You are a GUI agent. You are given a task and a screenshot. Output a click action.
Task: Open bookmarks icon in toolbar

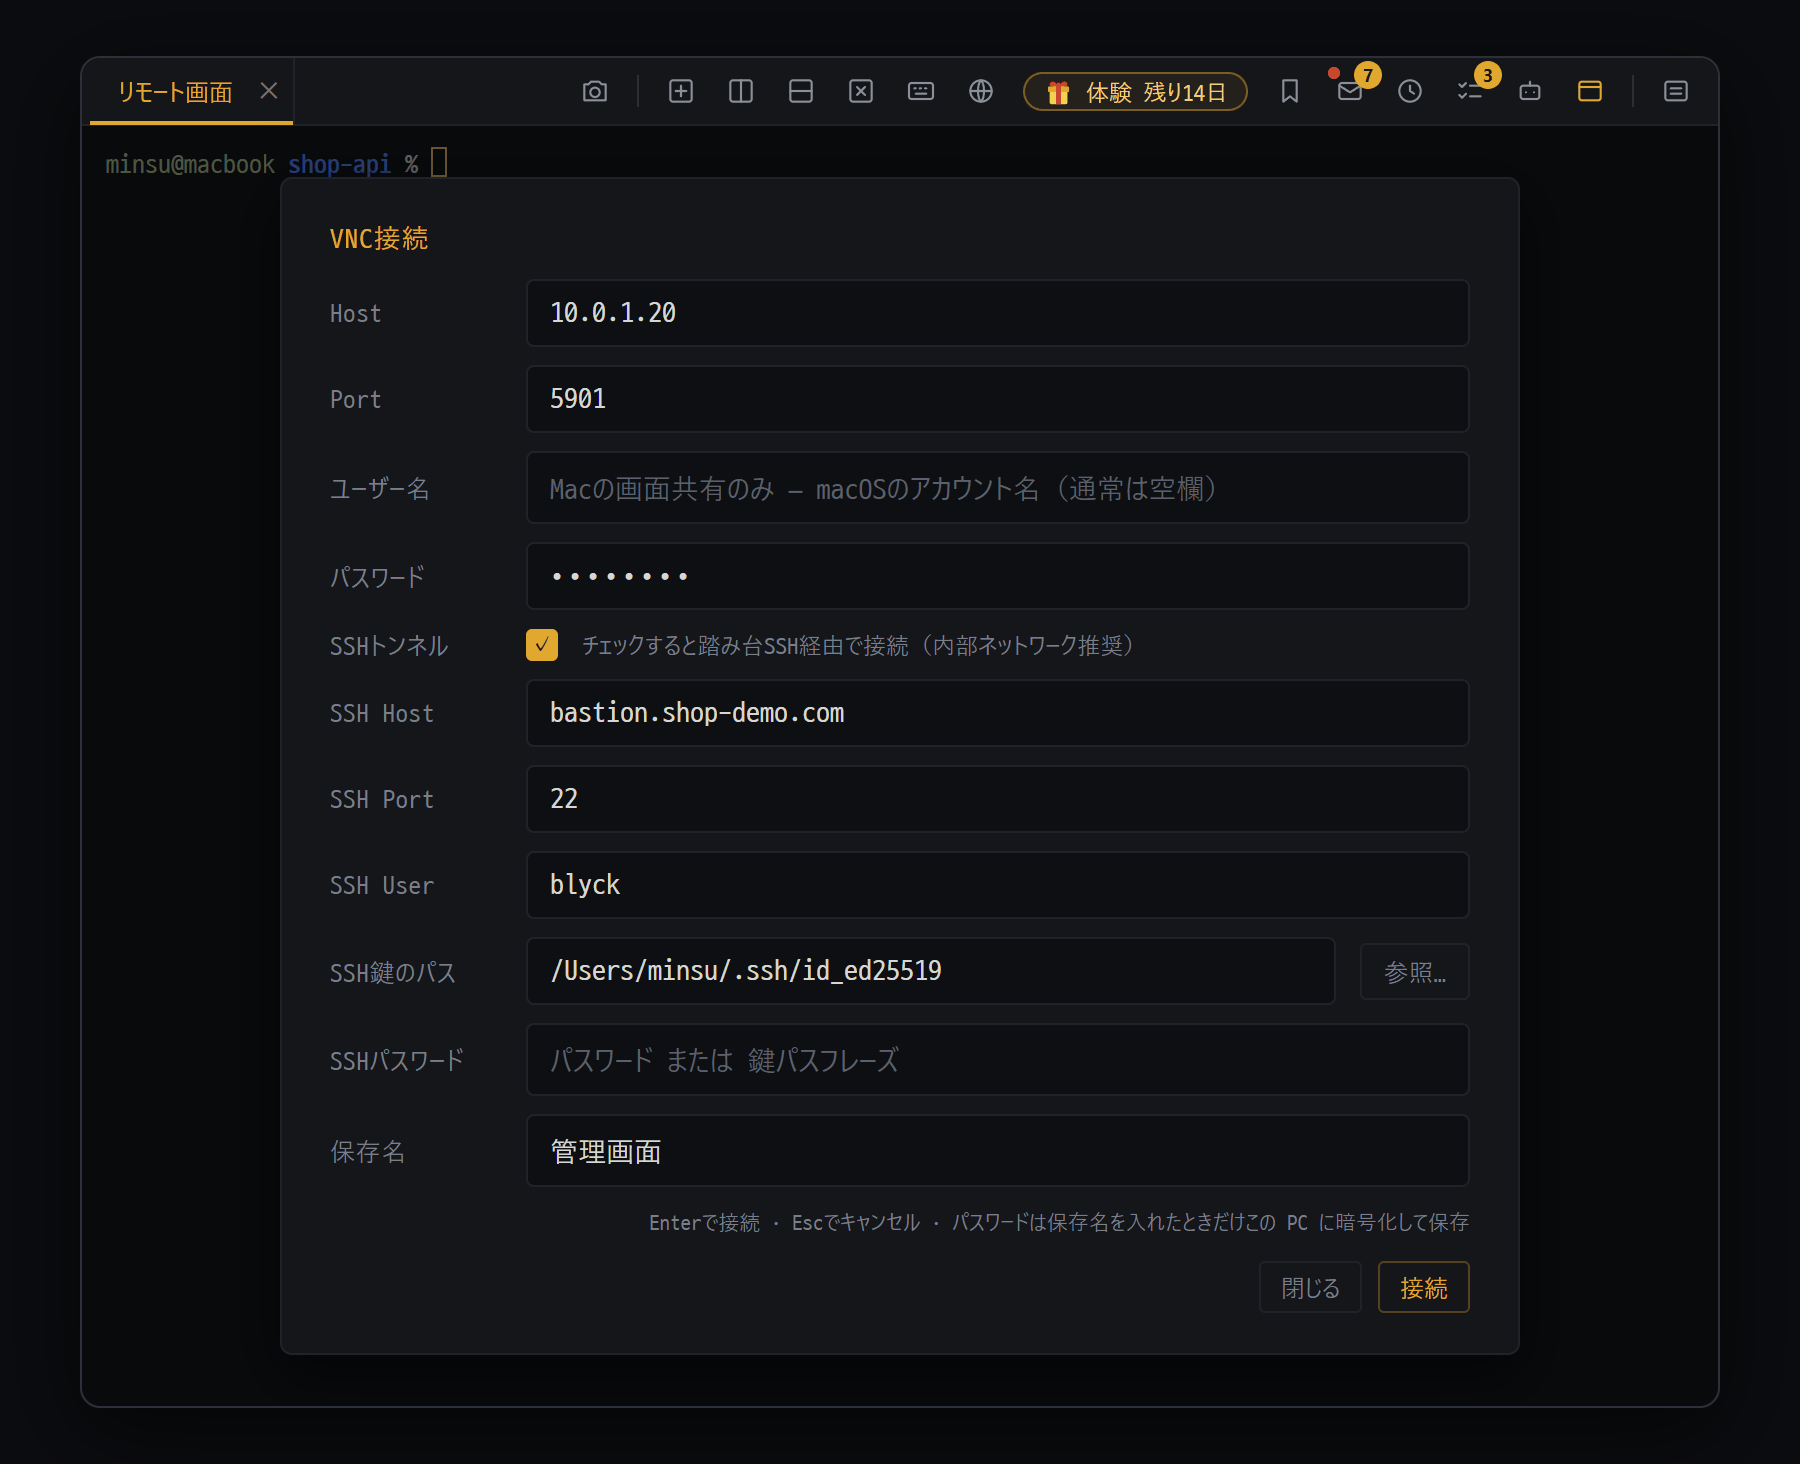pos(1290,92)
